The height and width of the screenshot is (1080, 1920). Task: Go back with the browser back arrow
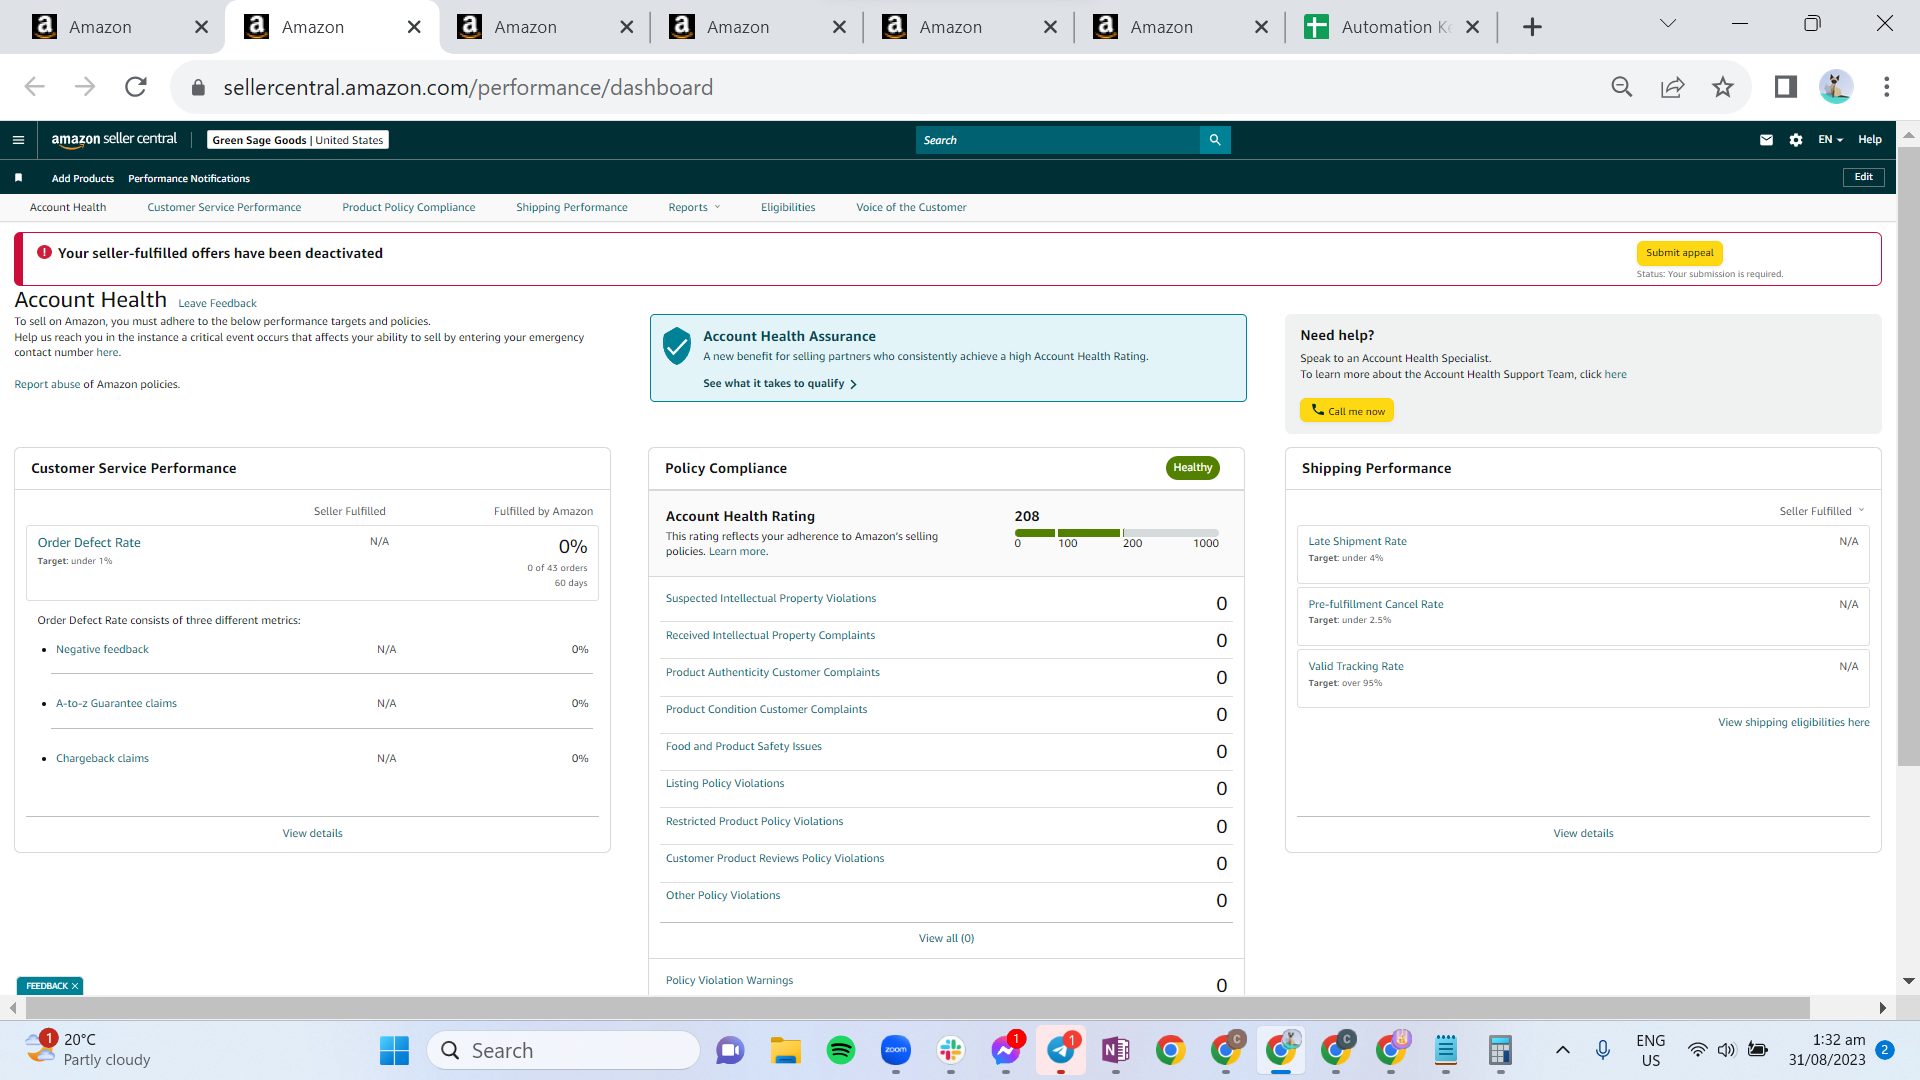click(35, 87)
